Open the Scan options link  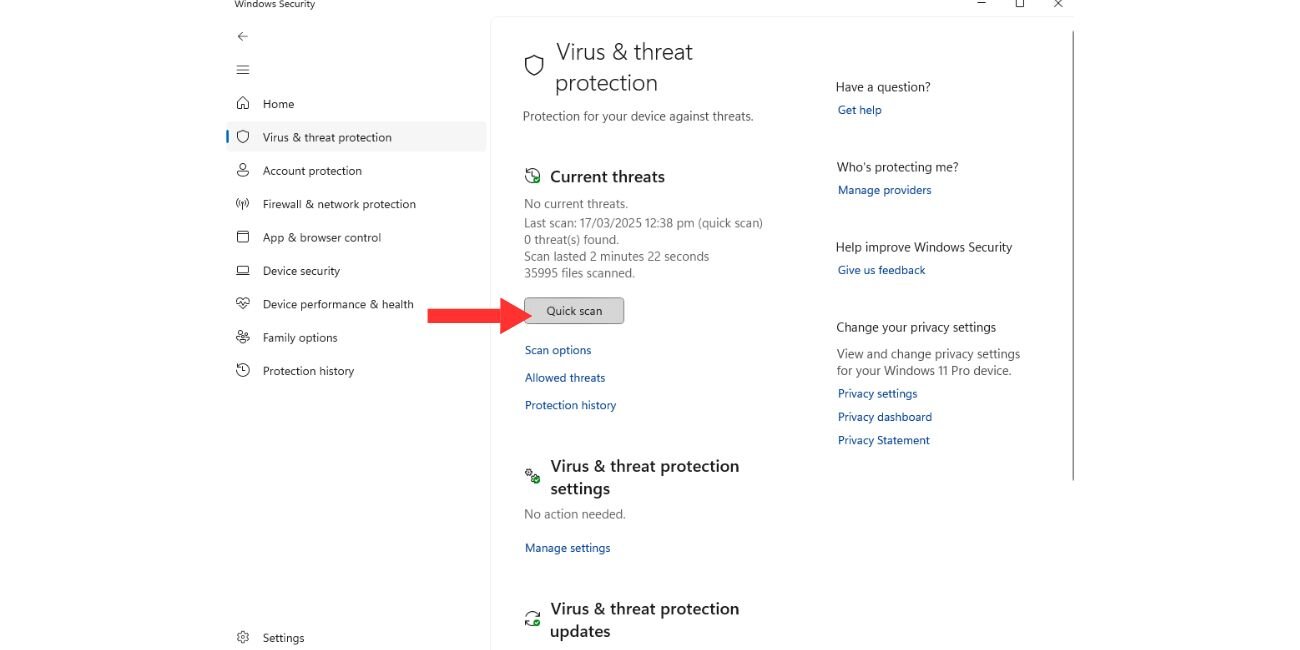pyautogui.click(x=558, y=350)
